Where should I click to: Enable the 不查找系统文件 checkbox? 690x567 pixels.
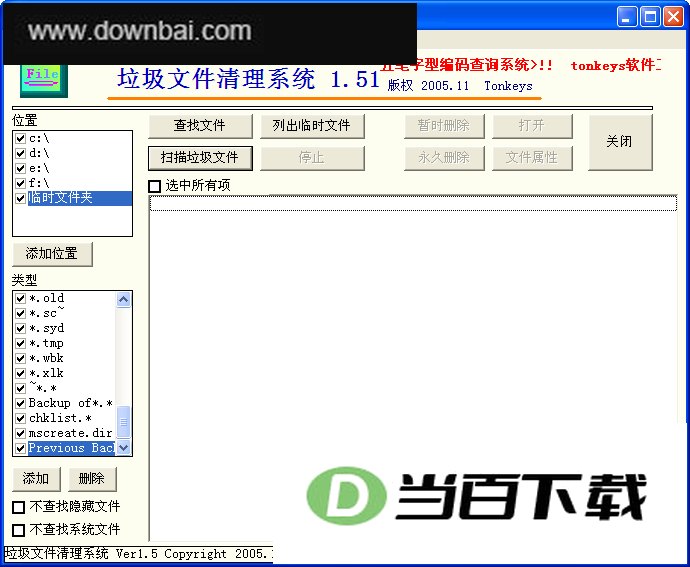tap(18, 530)
